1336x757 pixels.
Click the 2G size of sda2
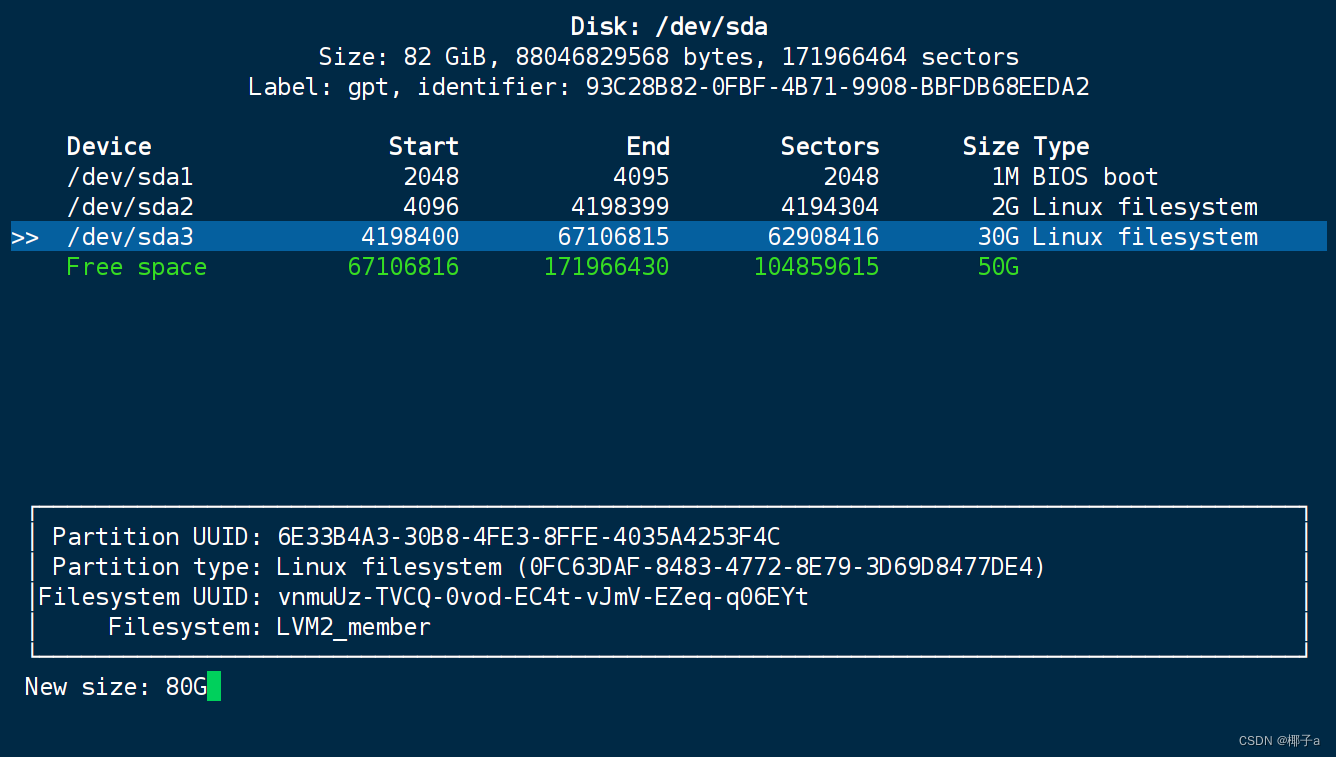click(x=1005, y=207)
